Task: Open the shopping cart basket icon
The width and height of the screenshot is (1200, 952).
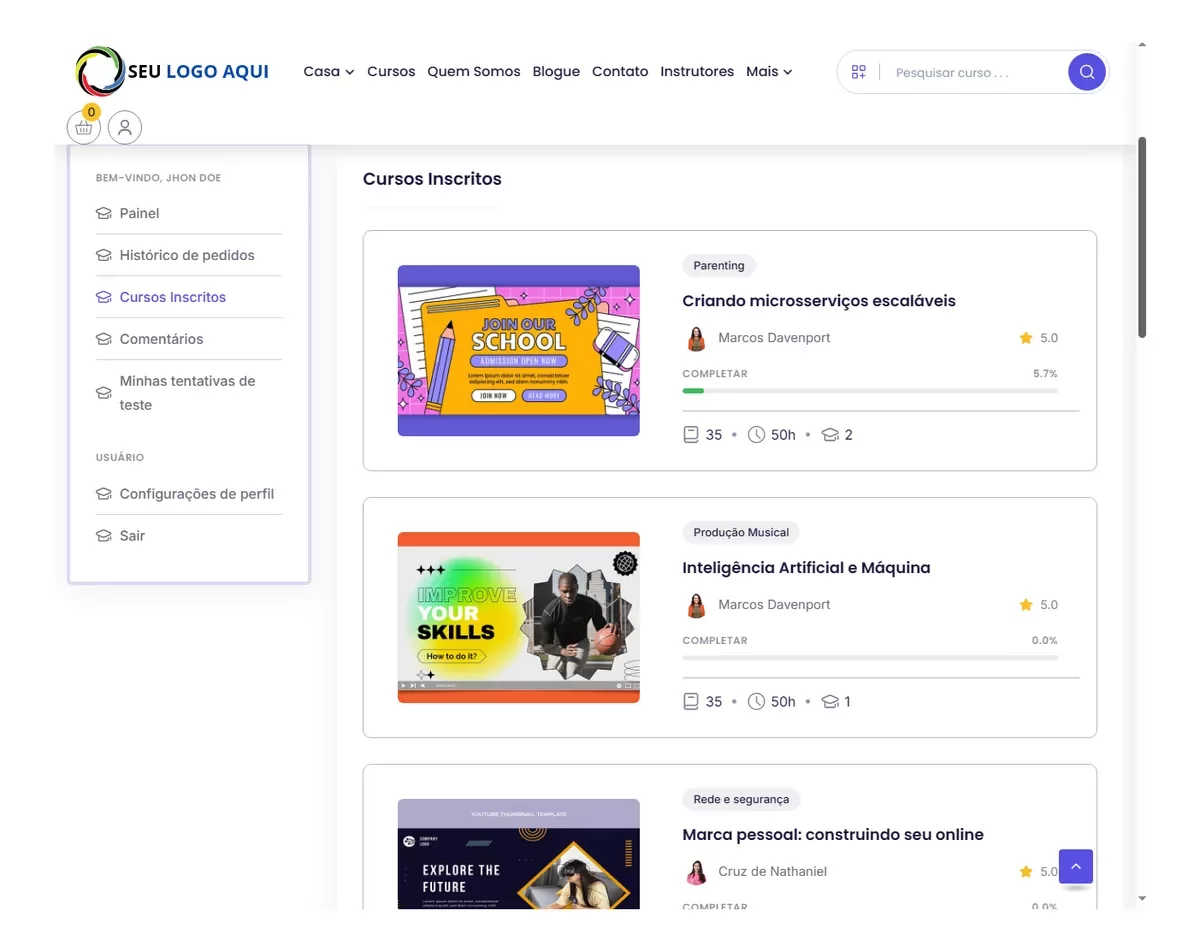Action: tap(84, 128)
